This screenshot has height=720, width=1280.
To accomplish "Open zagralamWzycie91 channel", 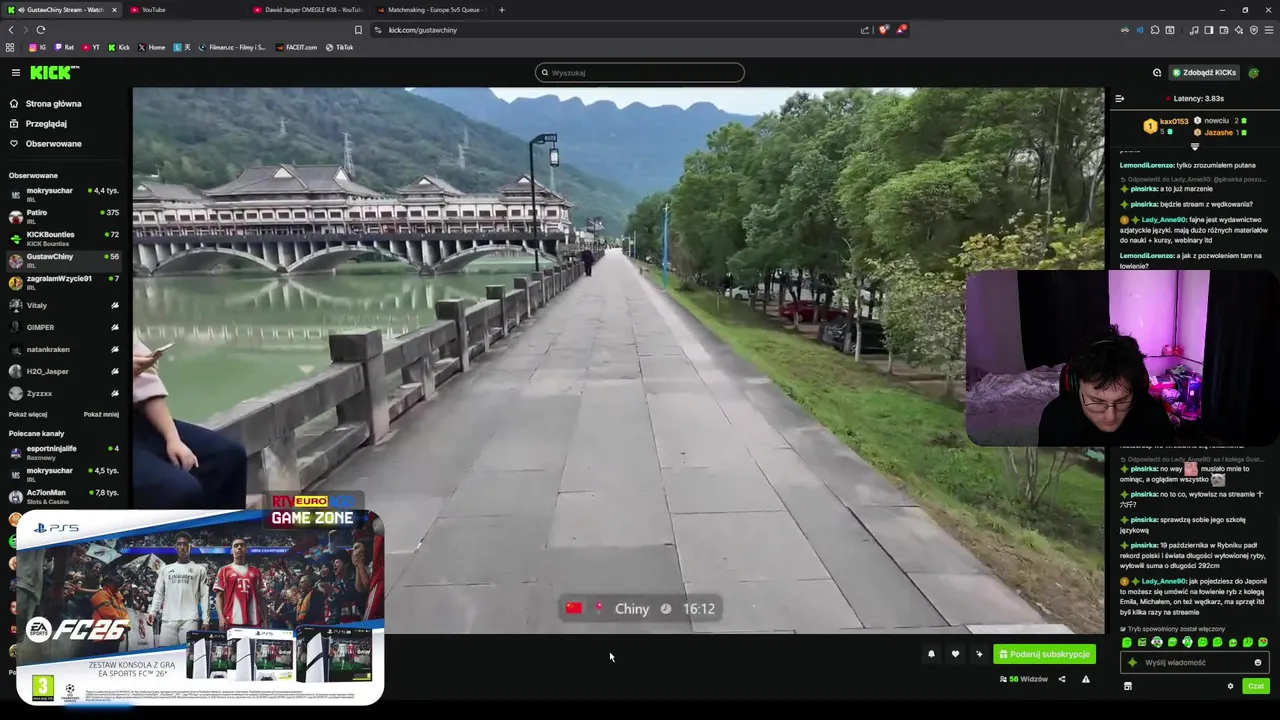I will tap(64, 282).
